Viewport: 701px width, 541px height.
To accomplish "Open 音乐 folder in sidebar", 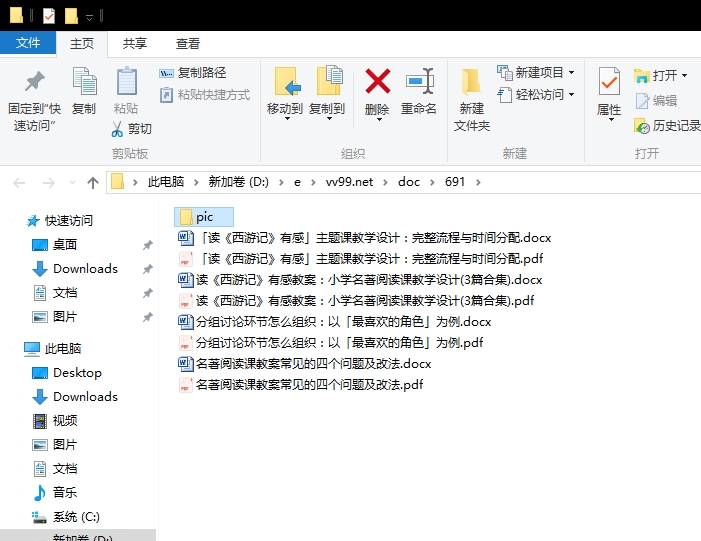I will [x=55, y=493].
